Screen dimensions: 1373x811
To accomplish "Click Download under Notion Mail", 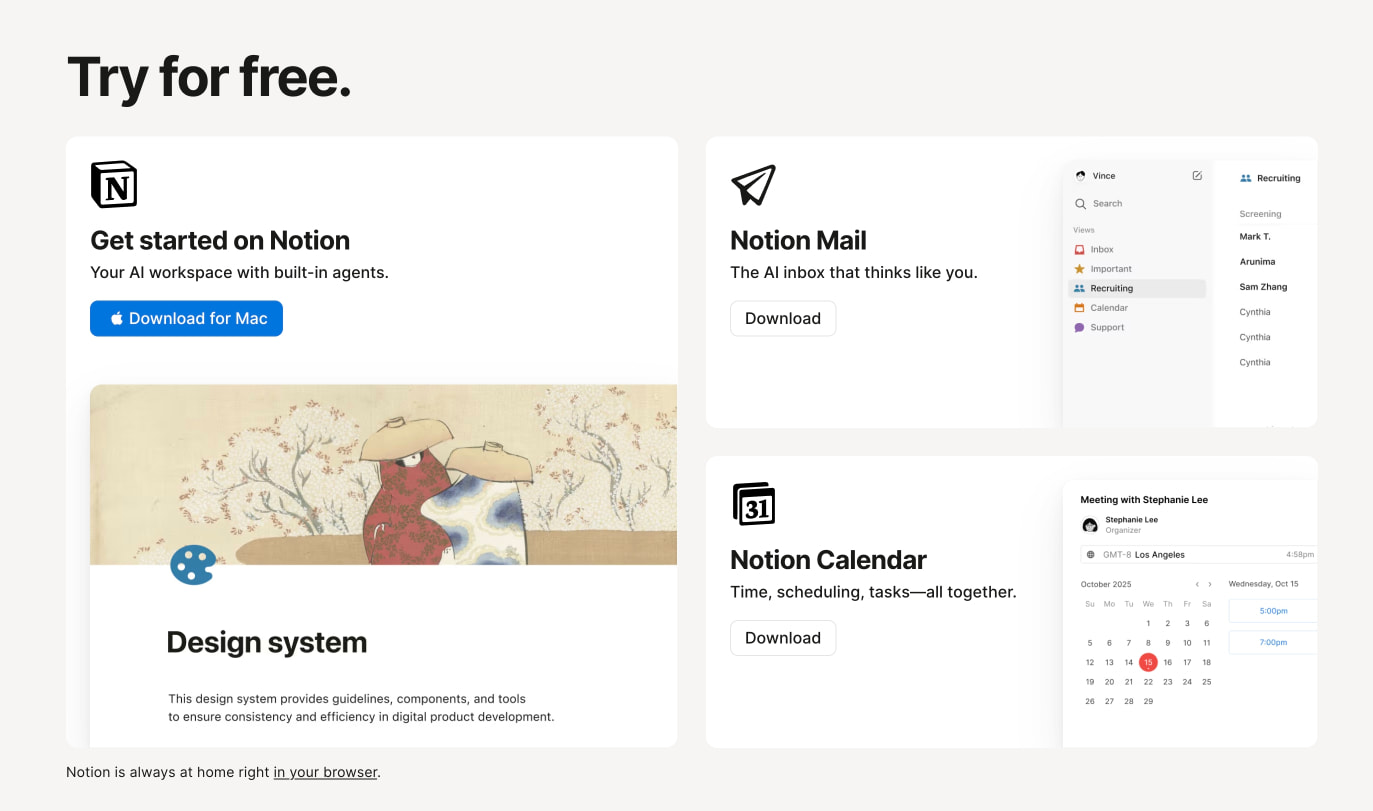I will (783, 319).
